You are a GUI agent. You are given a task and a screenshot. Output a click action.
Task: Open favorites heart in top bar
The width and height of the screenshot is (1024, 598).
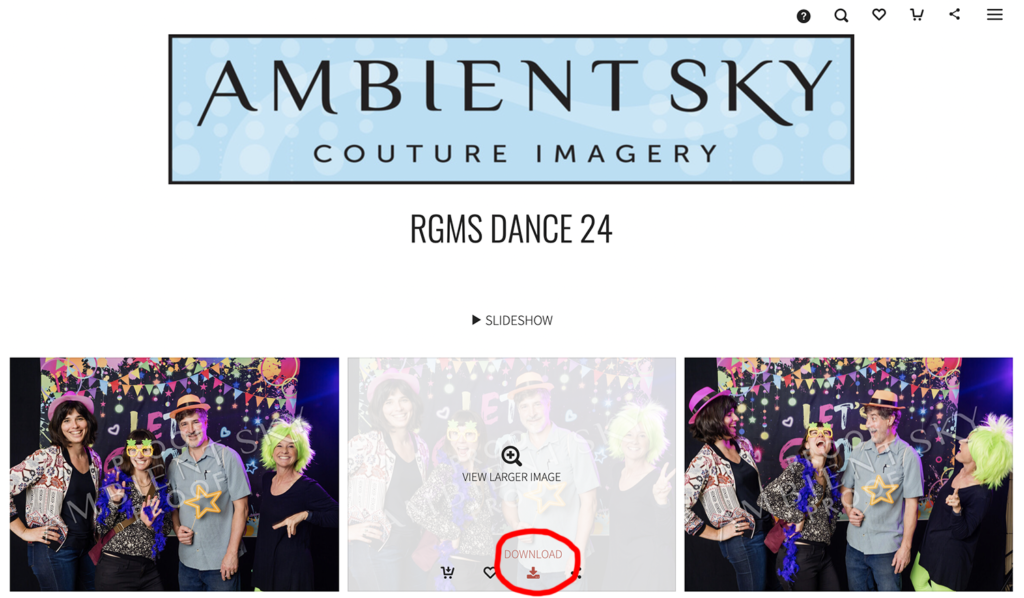pyautogui.click(x=879, y=14)
